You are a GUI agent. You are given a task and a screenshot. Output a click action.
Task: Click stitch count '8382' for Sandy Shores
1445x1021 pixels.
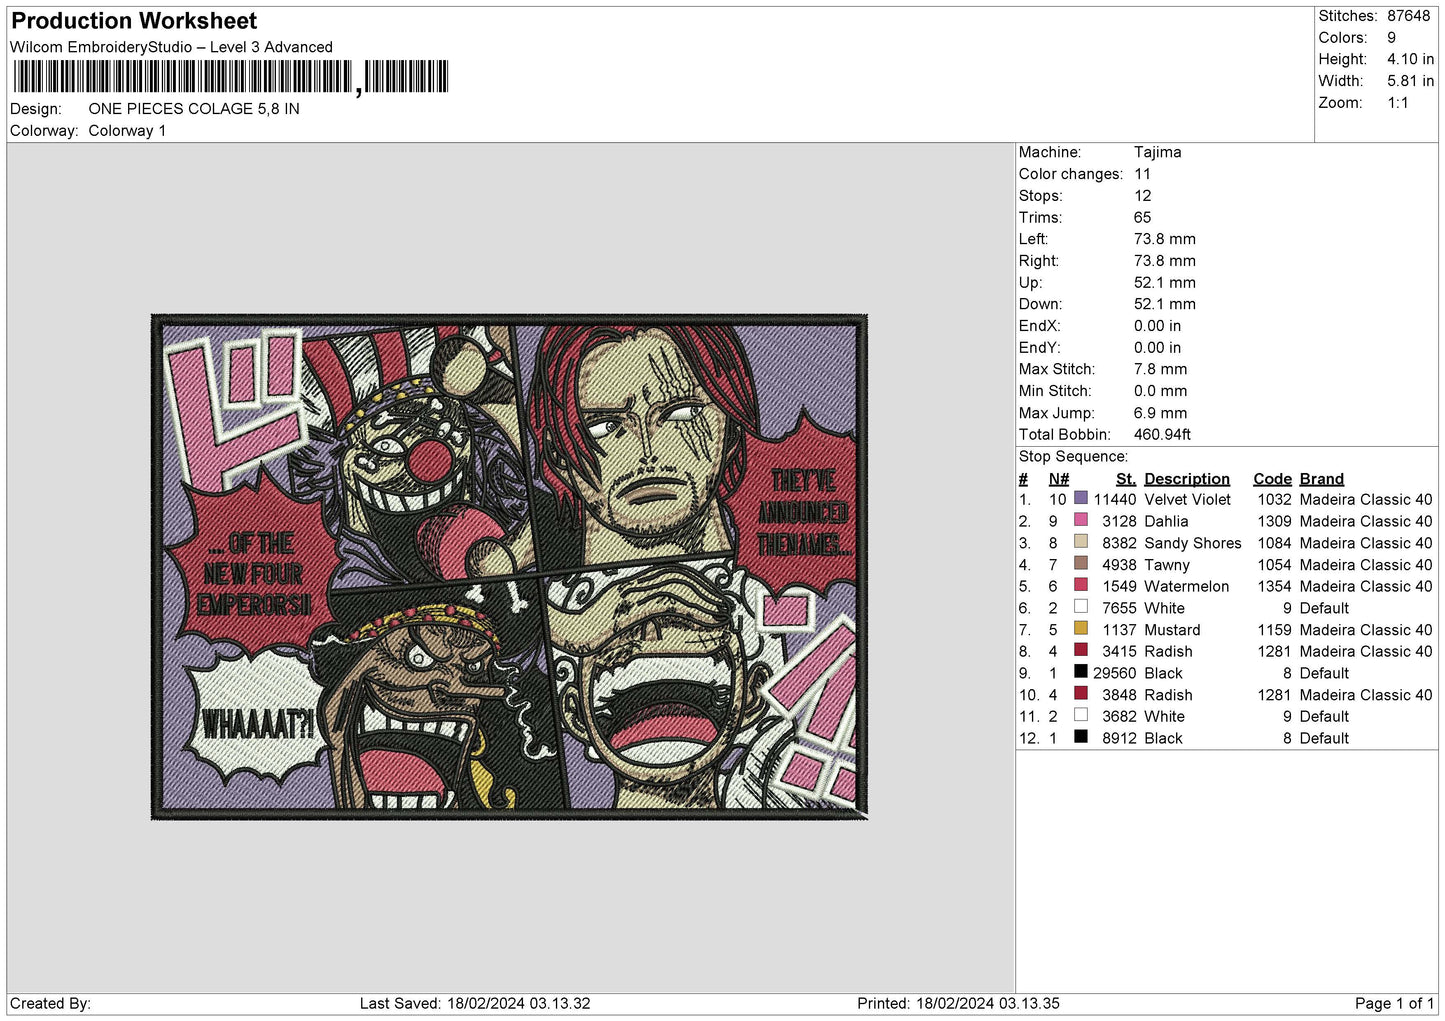1119,543
